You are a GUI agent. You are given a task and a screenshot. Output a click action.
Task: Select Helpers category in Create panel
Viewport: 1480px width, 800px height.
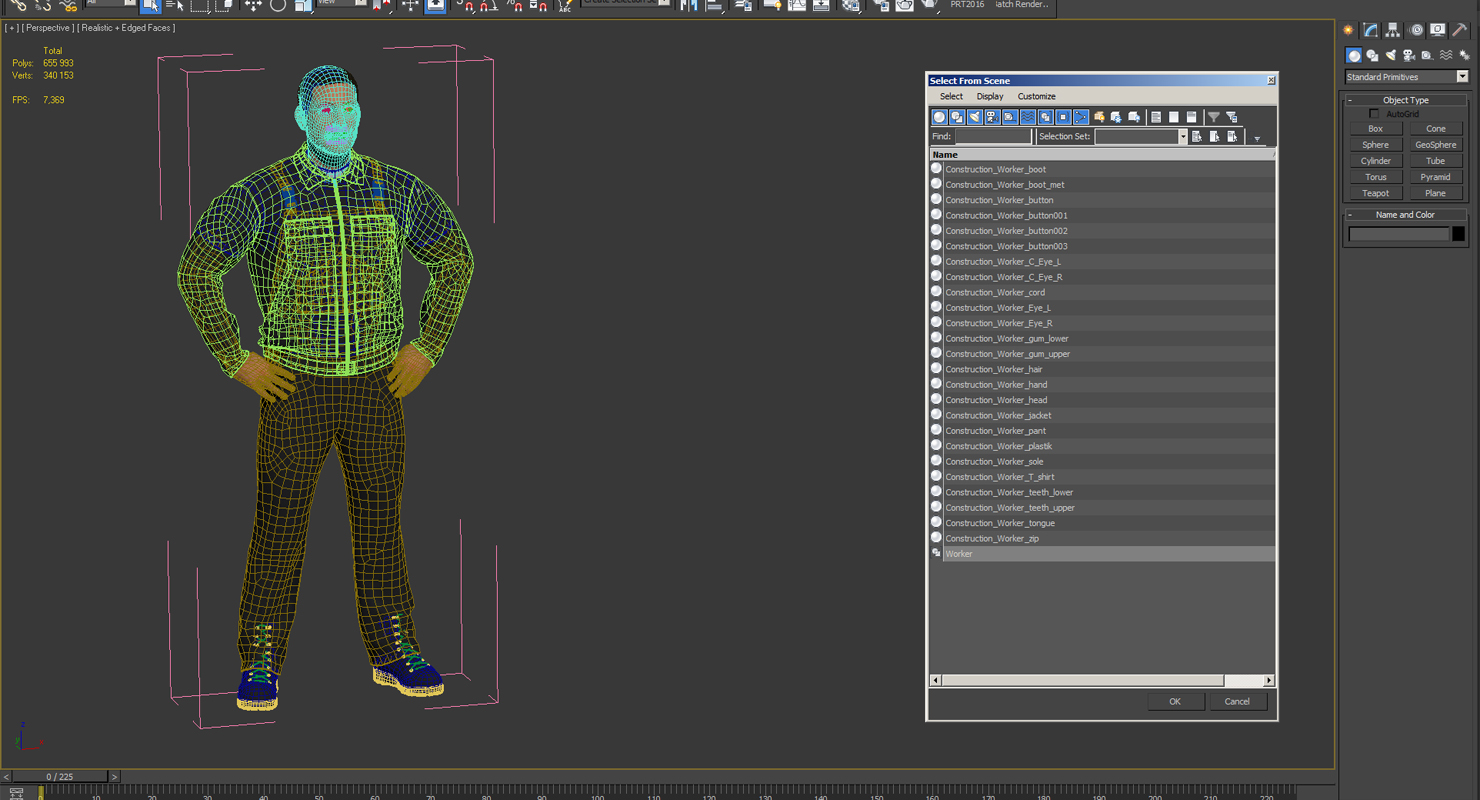1427,56
